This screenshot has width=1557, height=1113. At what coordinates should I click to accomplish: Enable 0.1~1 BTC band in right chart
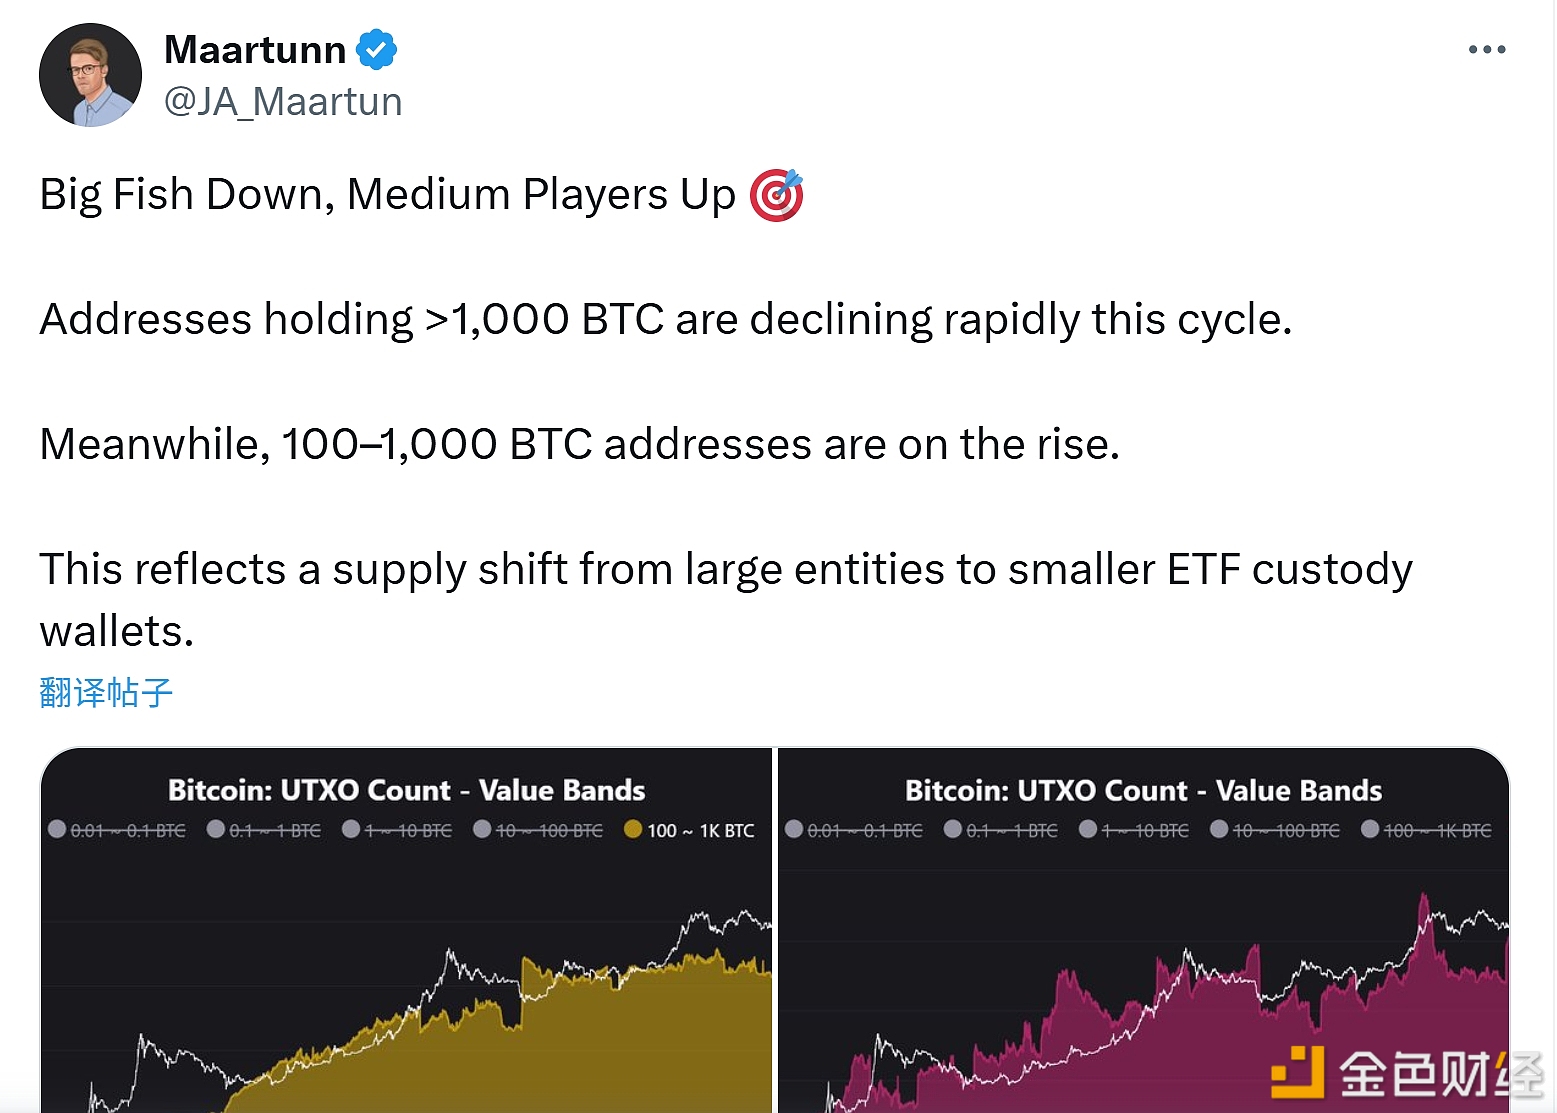click(1001, 830)
